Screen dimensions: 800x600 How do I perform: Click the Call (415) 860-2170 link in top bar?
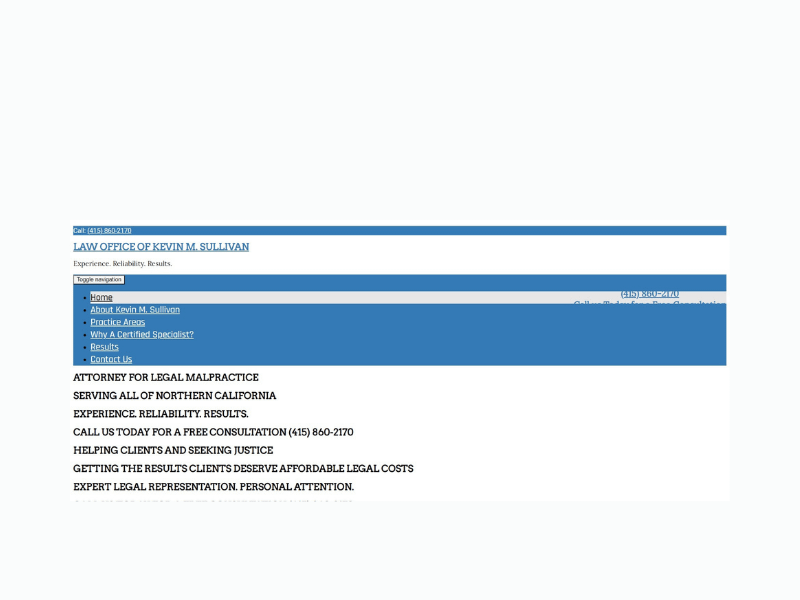(x=109, y=231)
